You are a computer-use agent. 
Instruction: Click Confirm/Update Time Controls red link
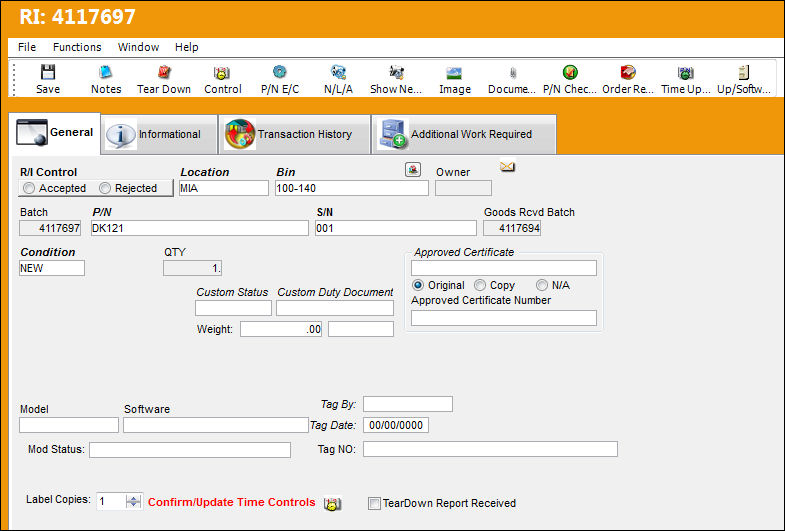[231, 502]
